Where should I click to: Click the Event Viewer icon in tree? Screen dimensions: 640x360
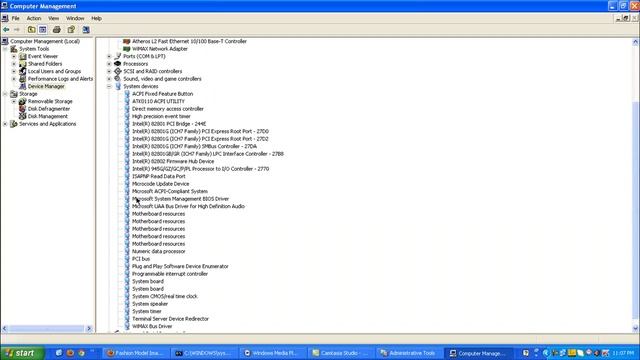point(23,56)
